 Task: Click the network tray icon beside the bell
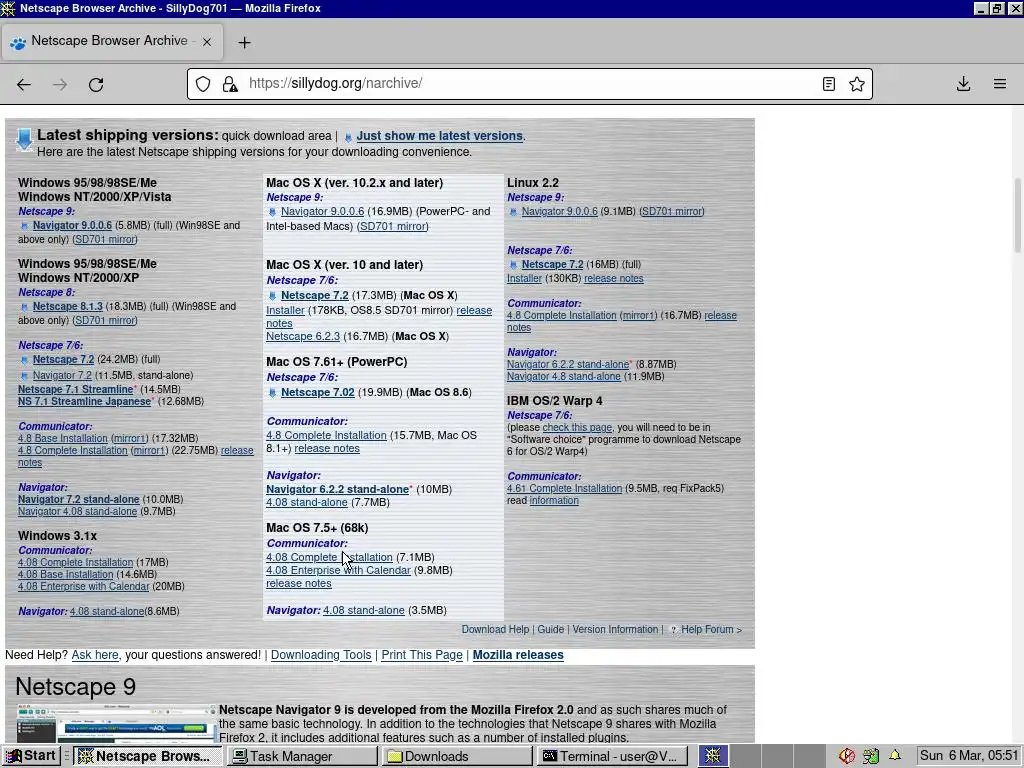click(871, 756)
